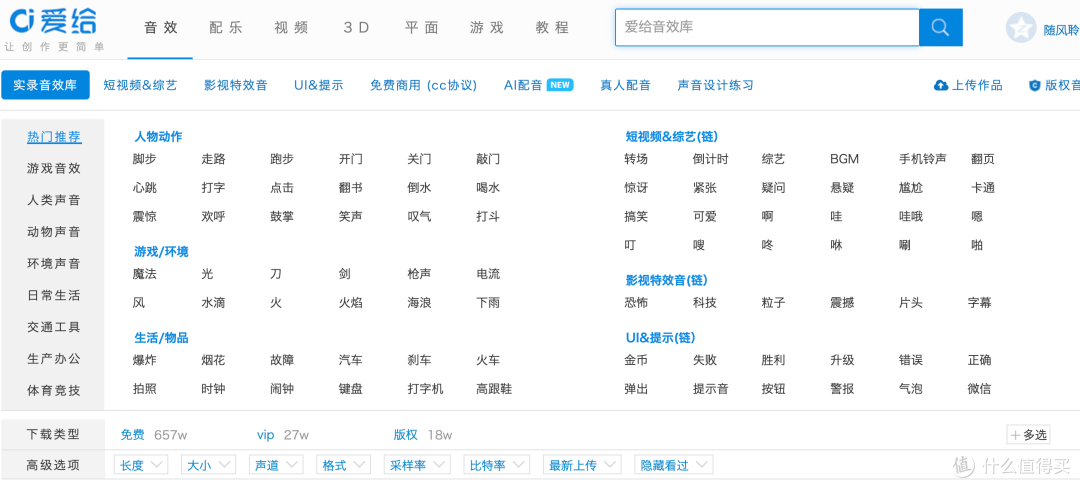The height and width of the screenshot is (488, 1080).
Task: Expand the 格式 dropdown filter
Action: pyautogui.click(x=344, y=465)
